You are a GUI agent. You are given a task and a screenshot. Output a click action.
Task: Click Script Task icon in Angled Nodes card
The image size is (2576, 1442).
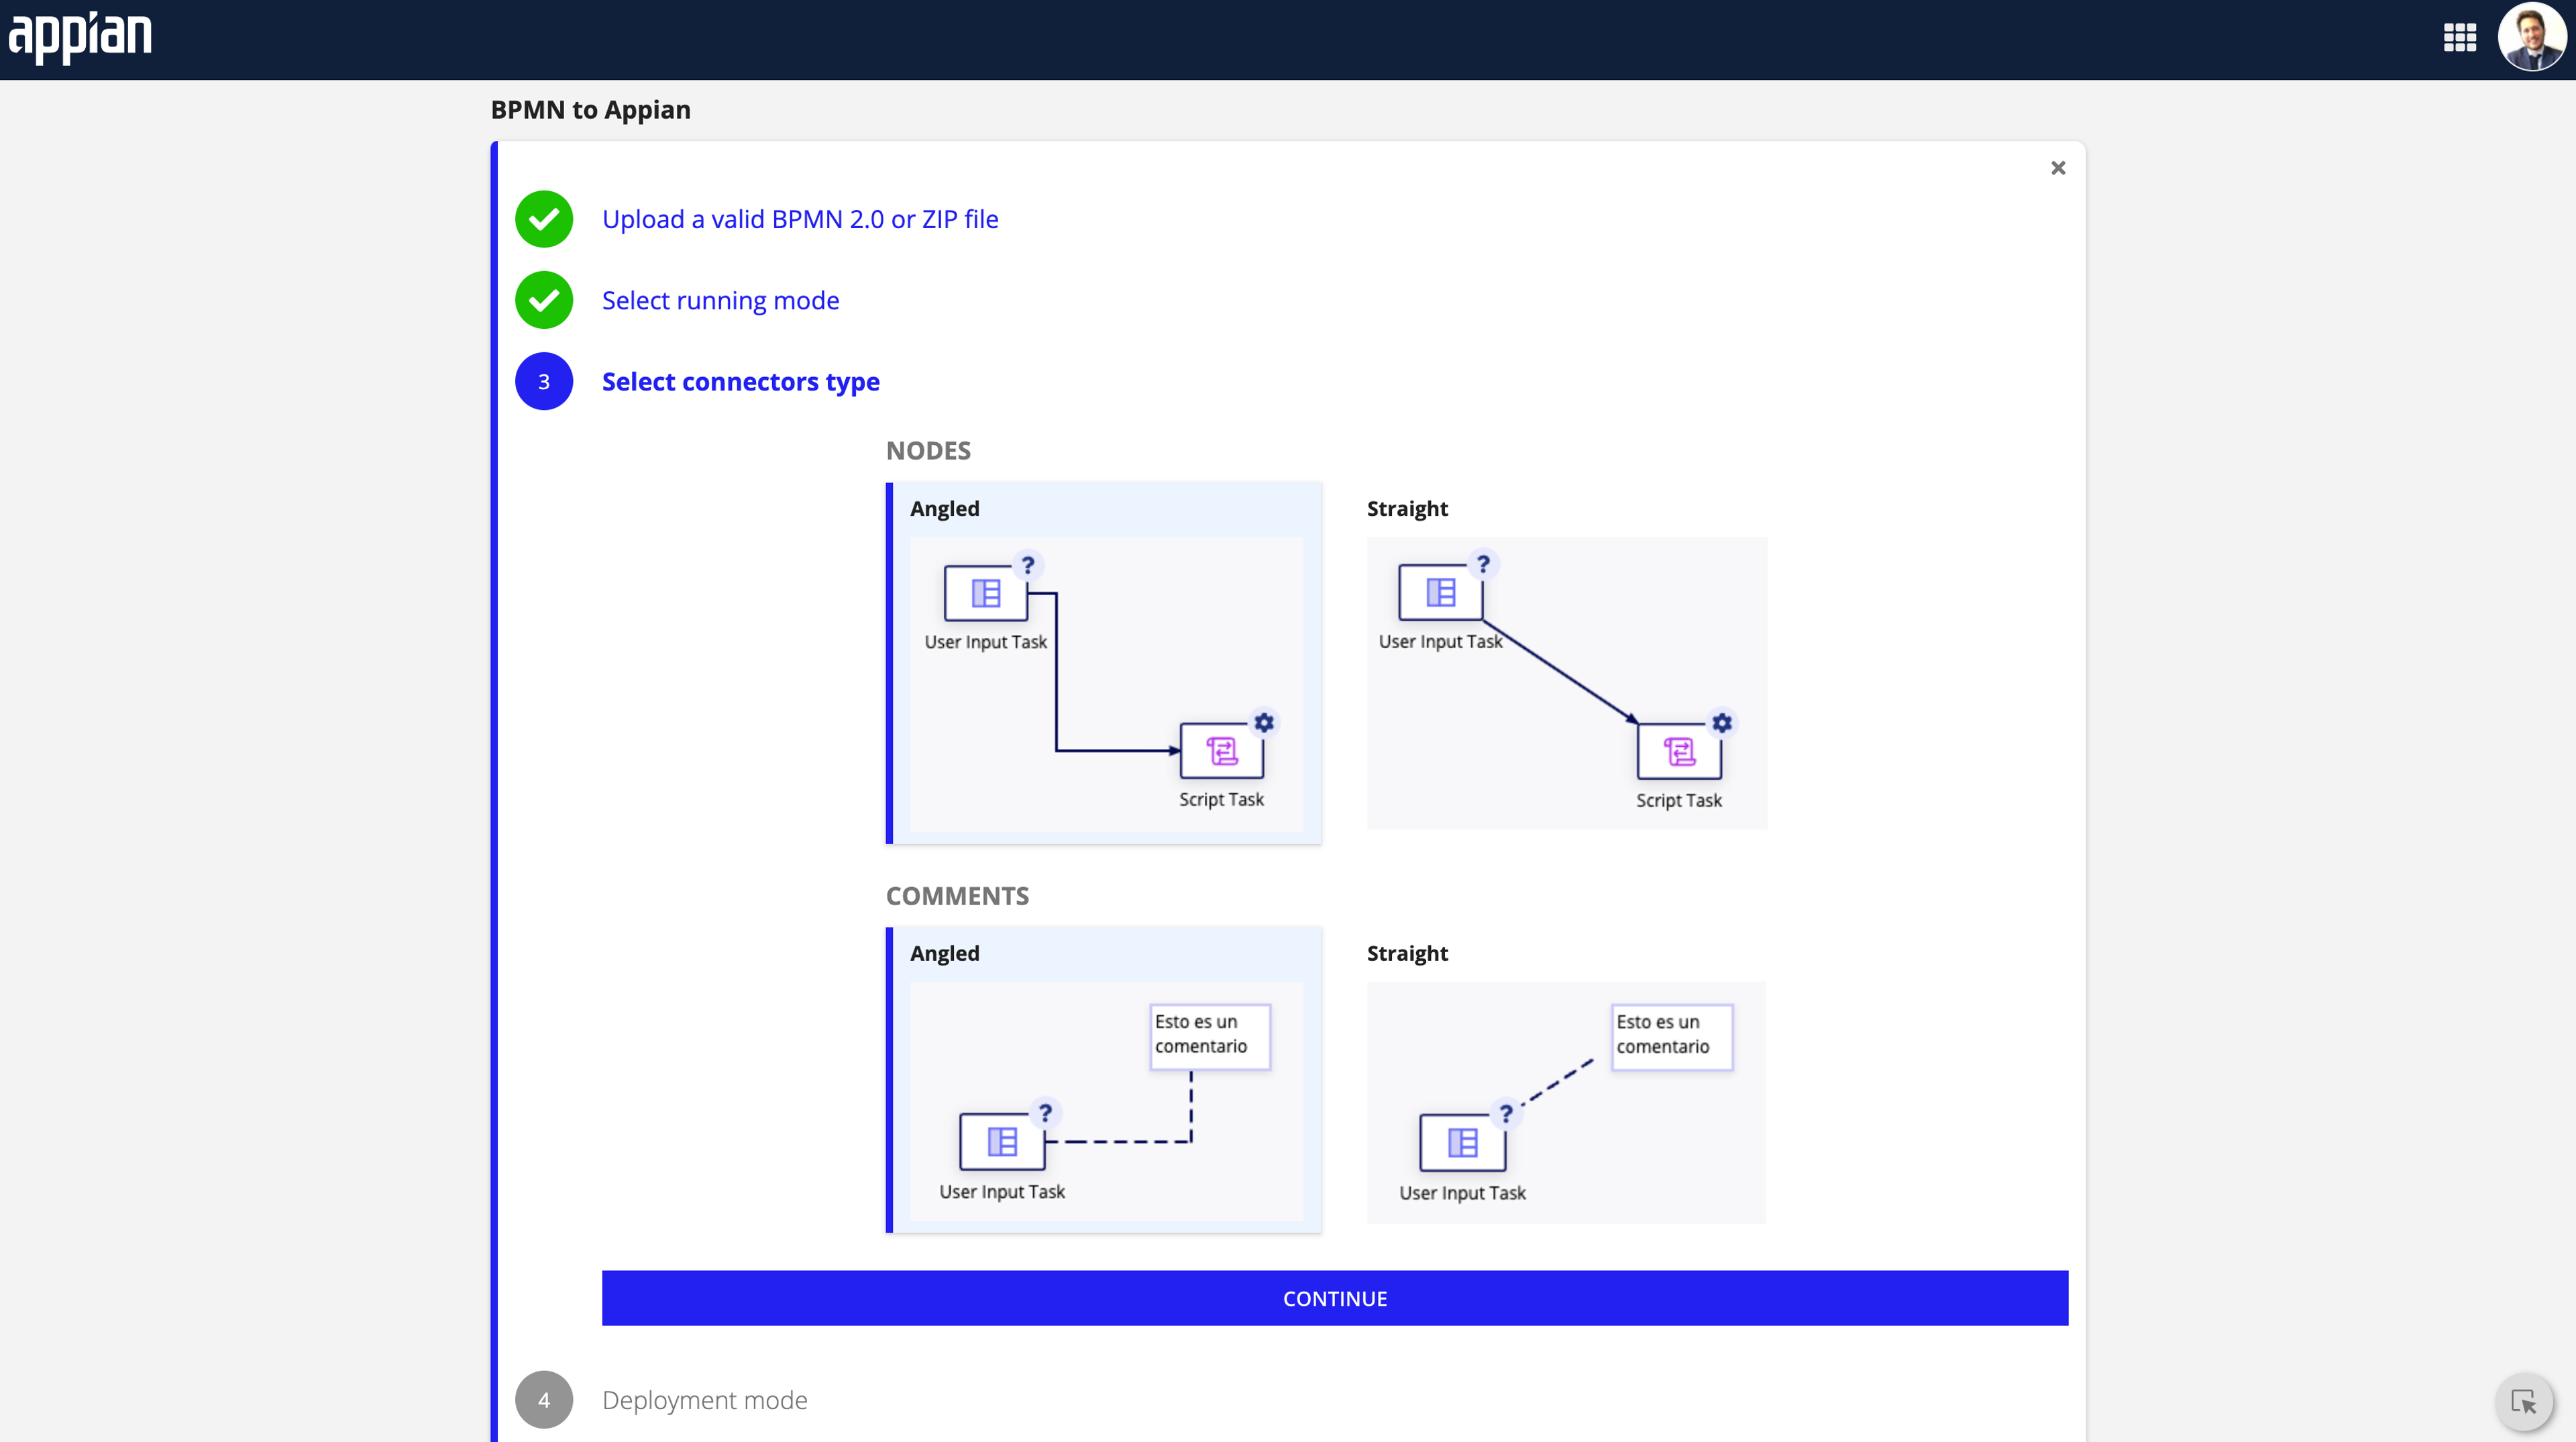click(1222, 750)
